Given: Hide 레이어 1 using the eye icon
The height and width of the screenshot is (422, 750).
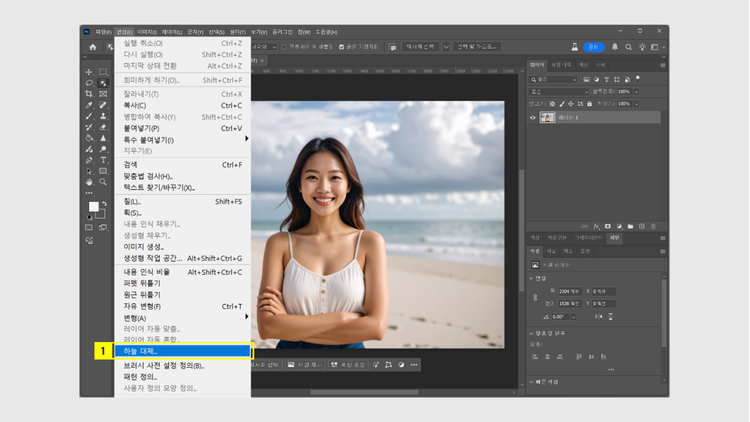Looking at the screenshot, I should pos(533,117).
